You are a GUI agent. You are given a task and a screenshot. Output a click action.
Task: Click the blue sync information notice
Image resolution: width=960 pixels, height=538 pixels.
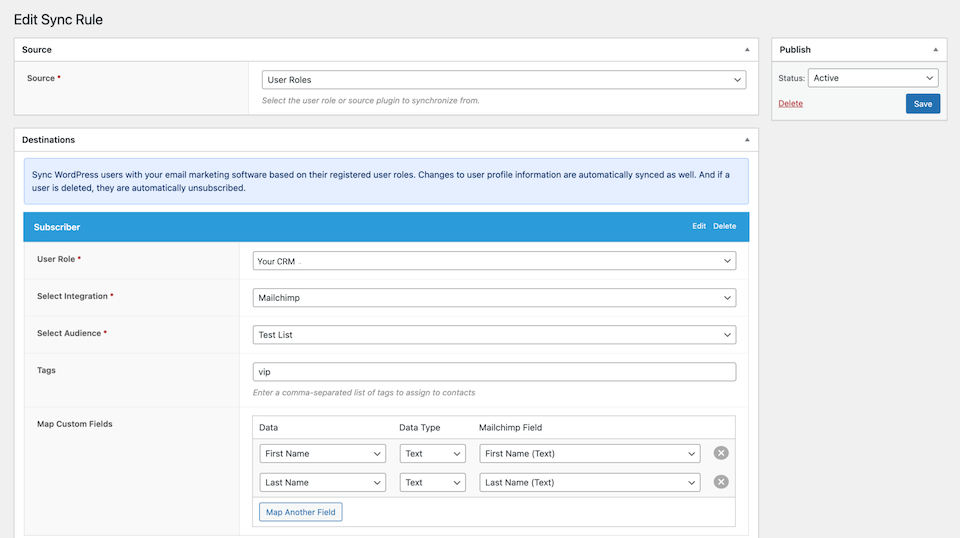point(386,181)
